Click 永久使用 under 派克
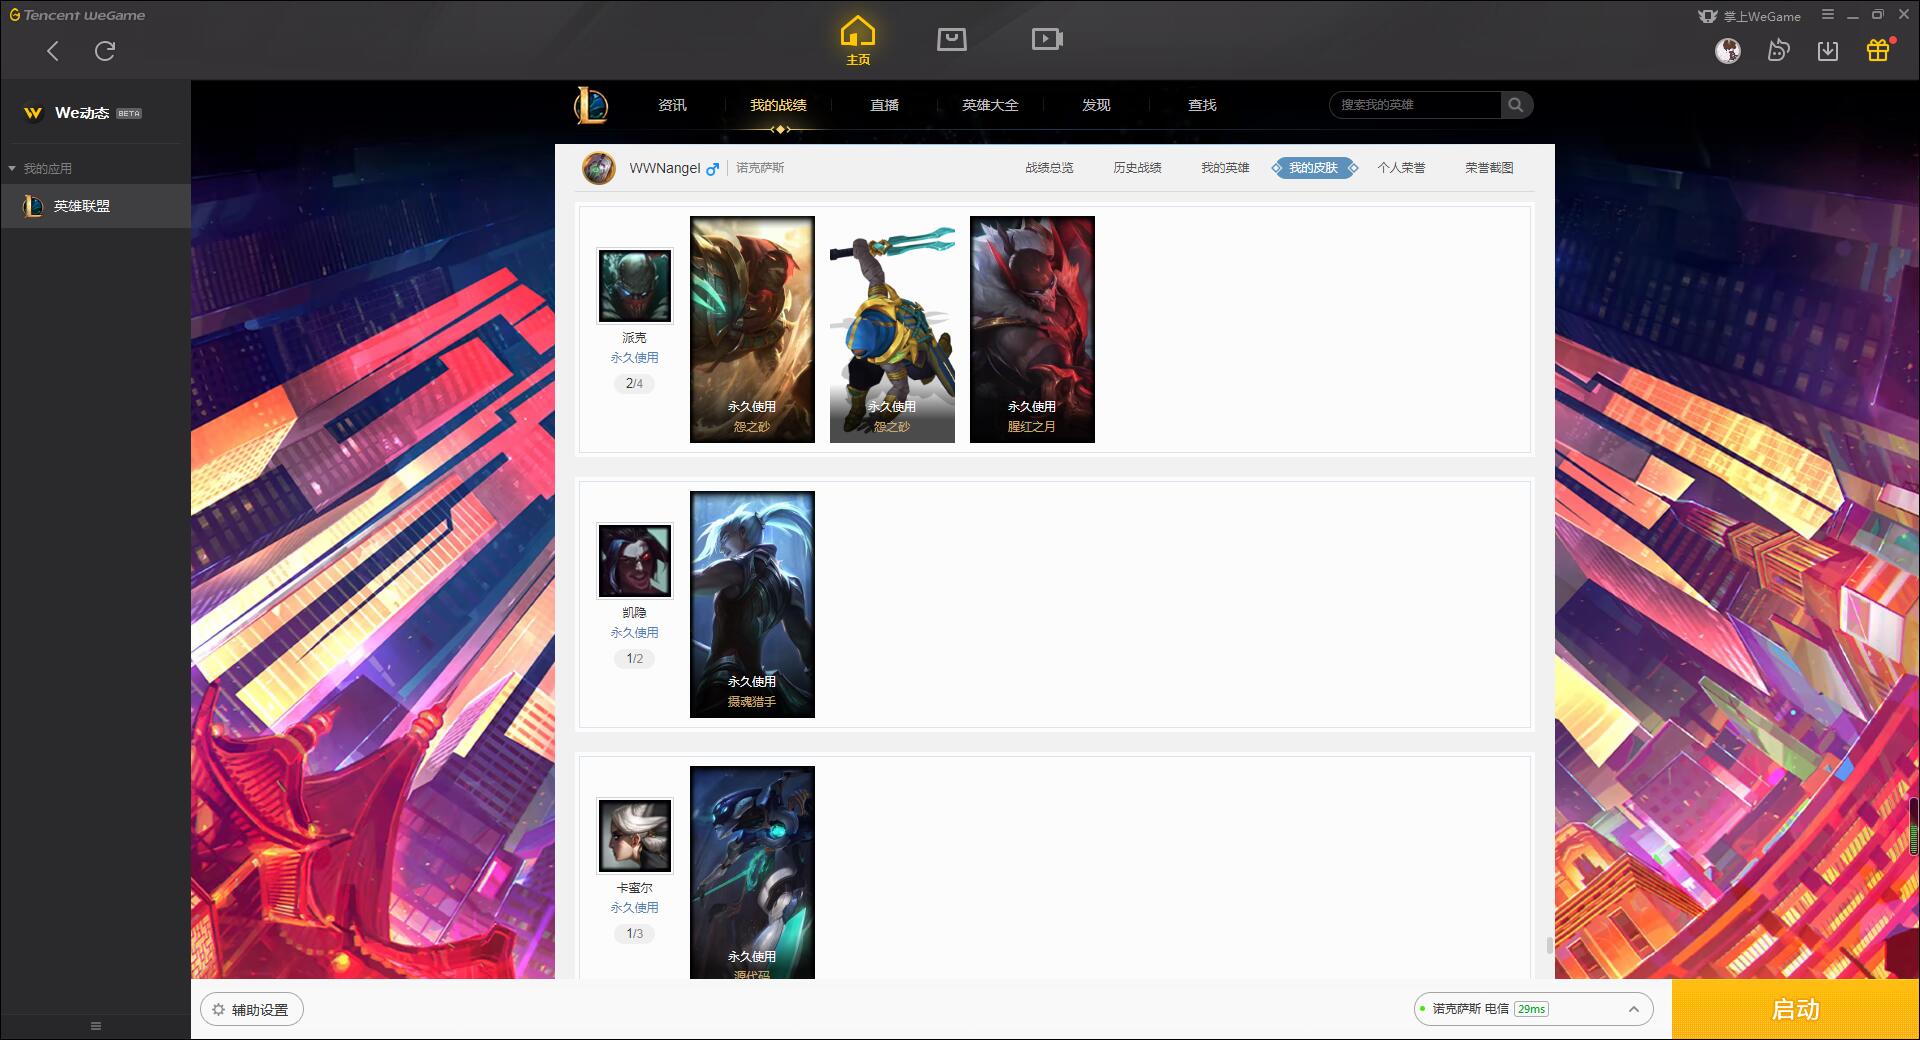The width and height of the screenshot is (1920, 1040). 634,358
